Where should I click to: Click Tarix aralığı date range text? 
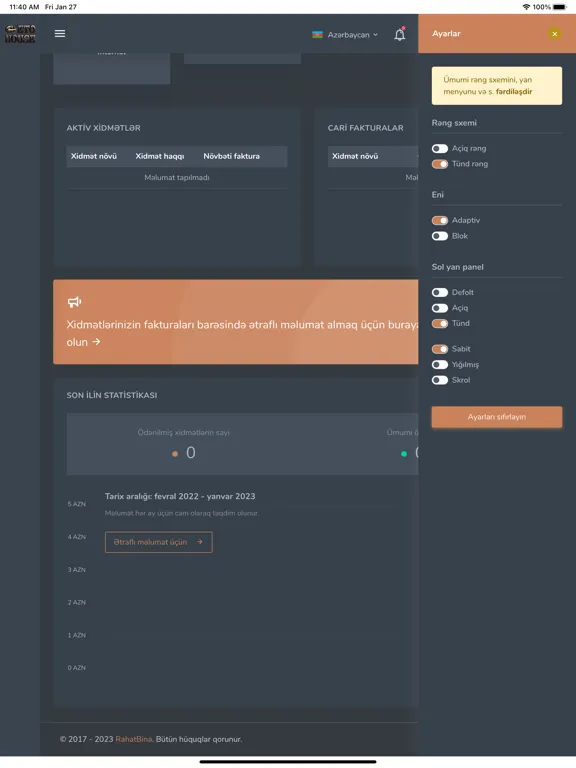pos(180,496)
